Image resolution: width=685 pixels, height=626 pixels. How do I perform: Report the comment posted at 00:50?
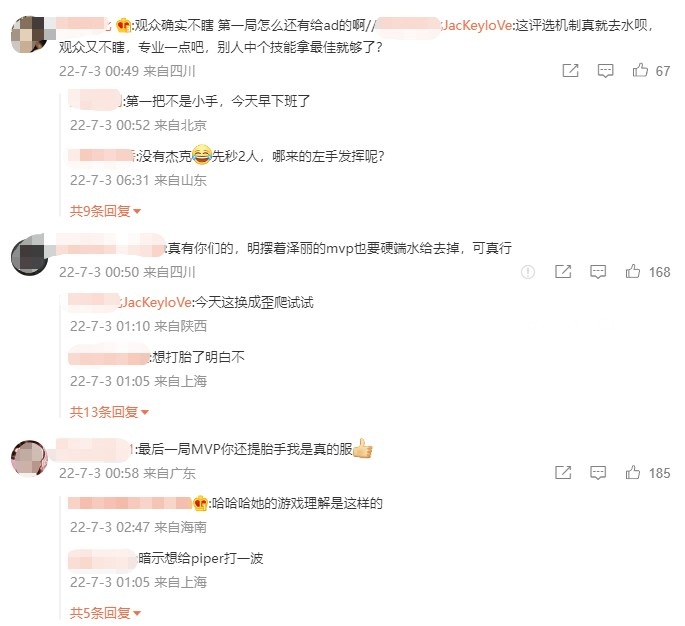click(528, 272)
